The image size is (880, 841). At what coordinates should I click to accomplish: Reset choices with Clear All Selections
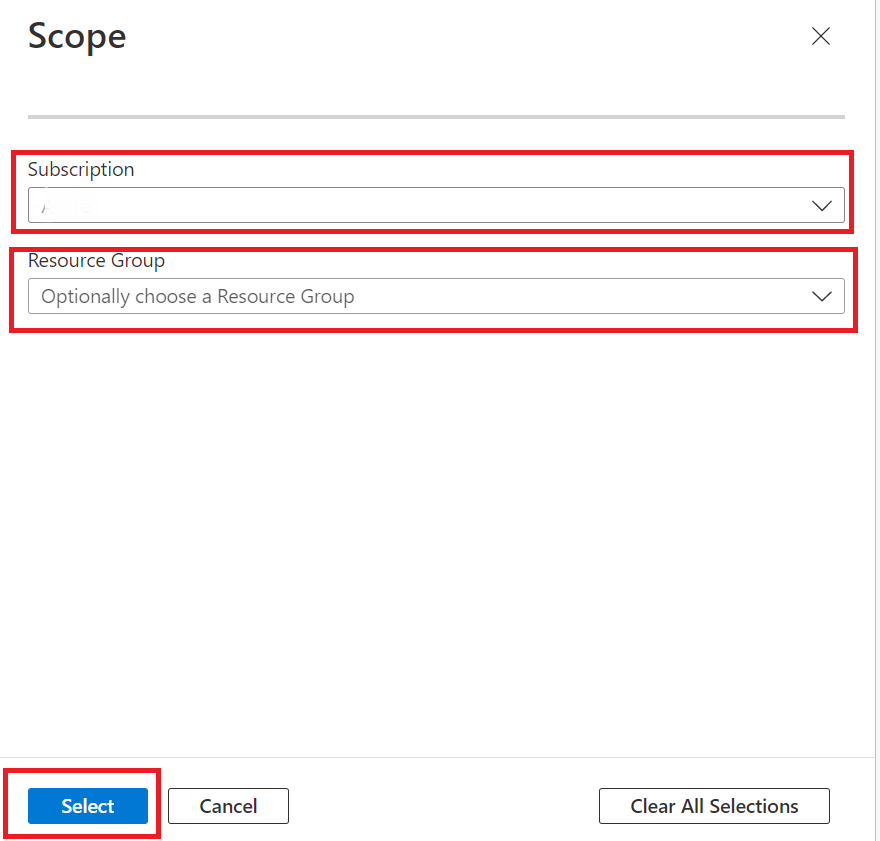pyautogui.click(x=713, y=806)
